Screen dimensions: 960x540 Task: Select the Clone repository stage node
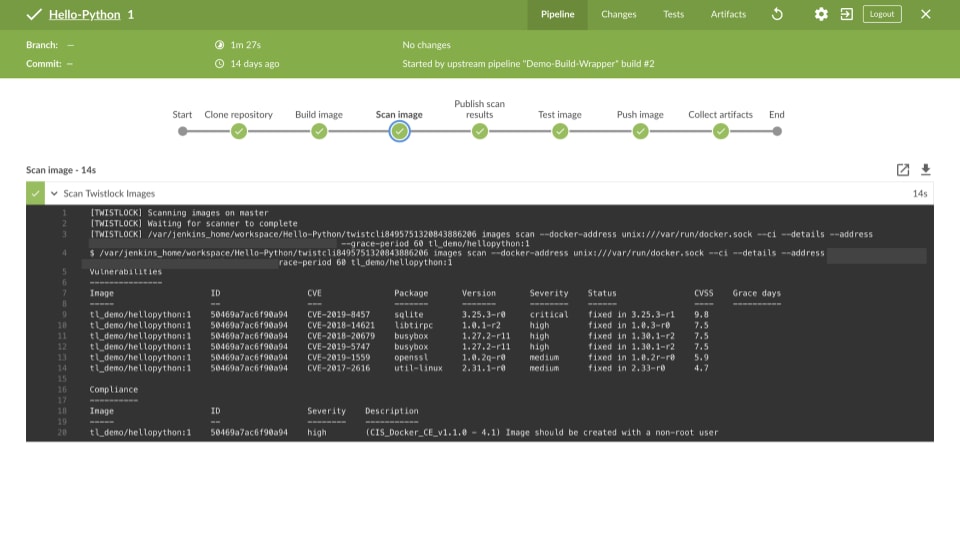click(x=239, y=131)
